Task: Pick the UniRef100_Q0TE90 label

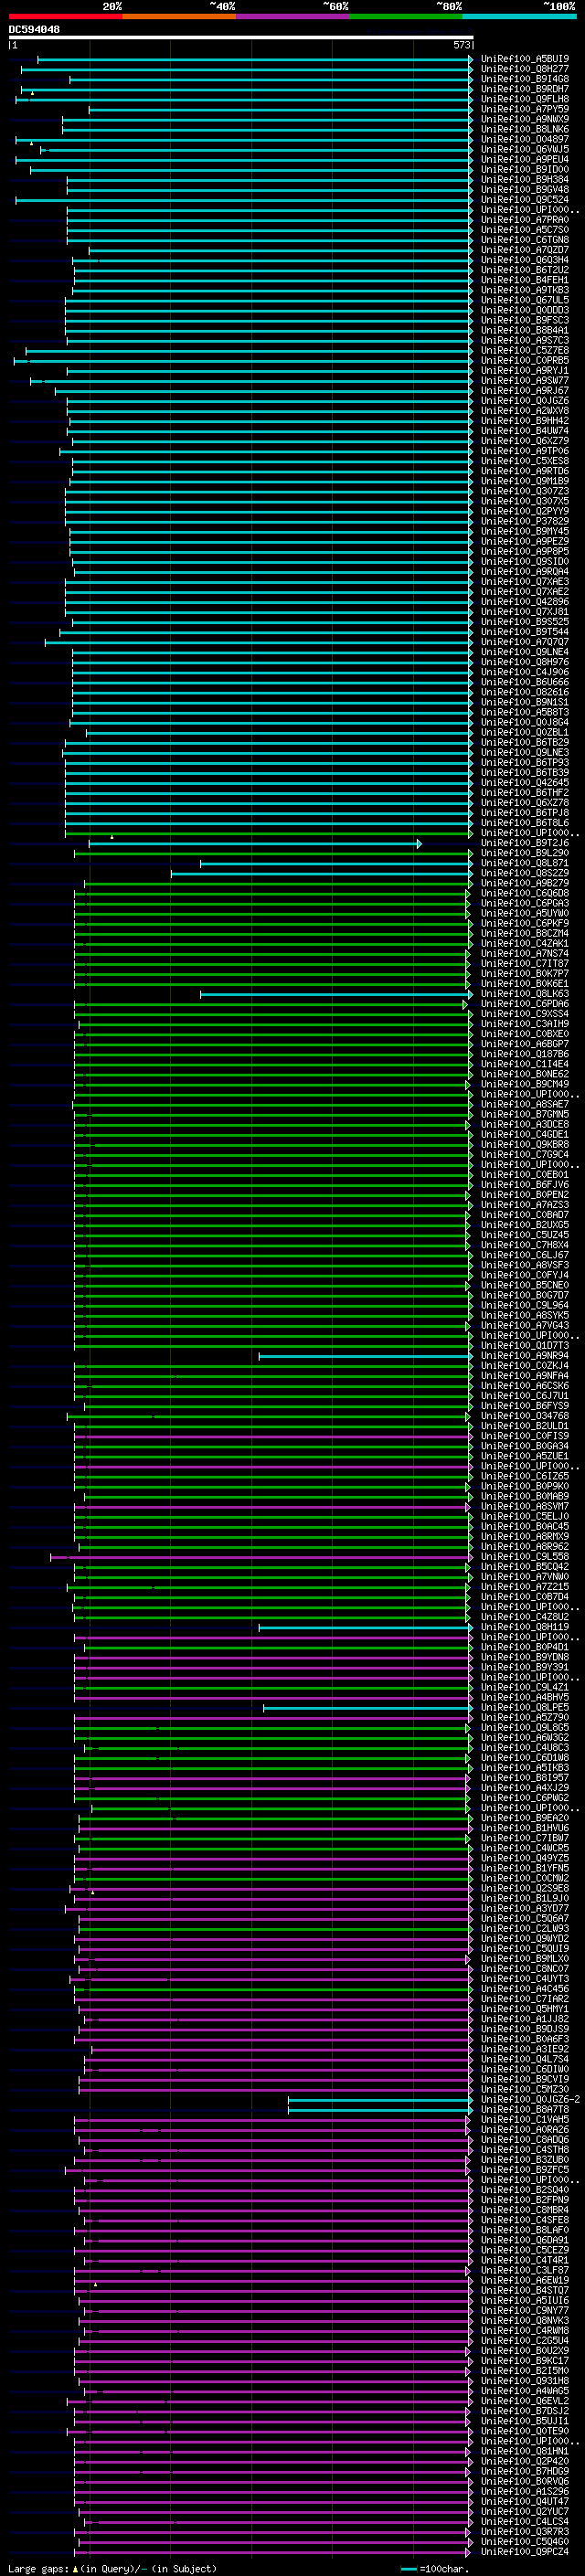Action: tap(524, 2431)
